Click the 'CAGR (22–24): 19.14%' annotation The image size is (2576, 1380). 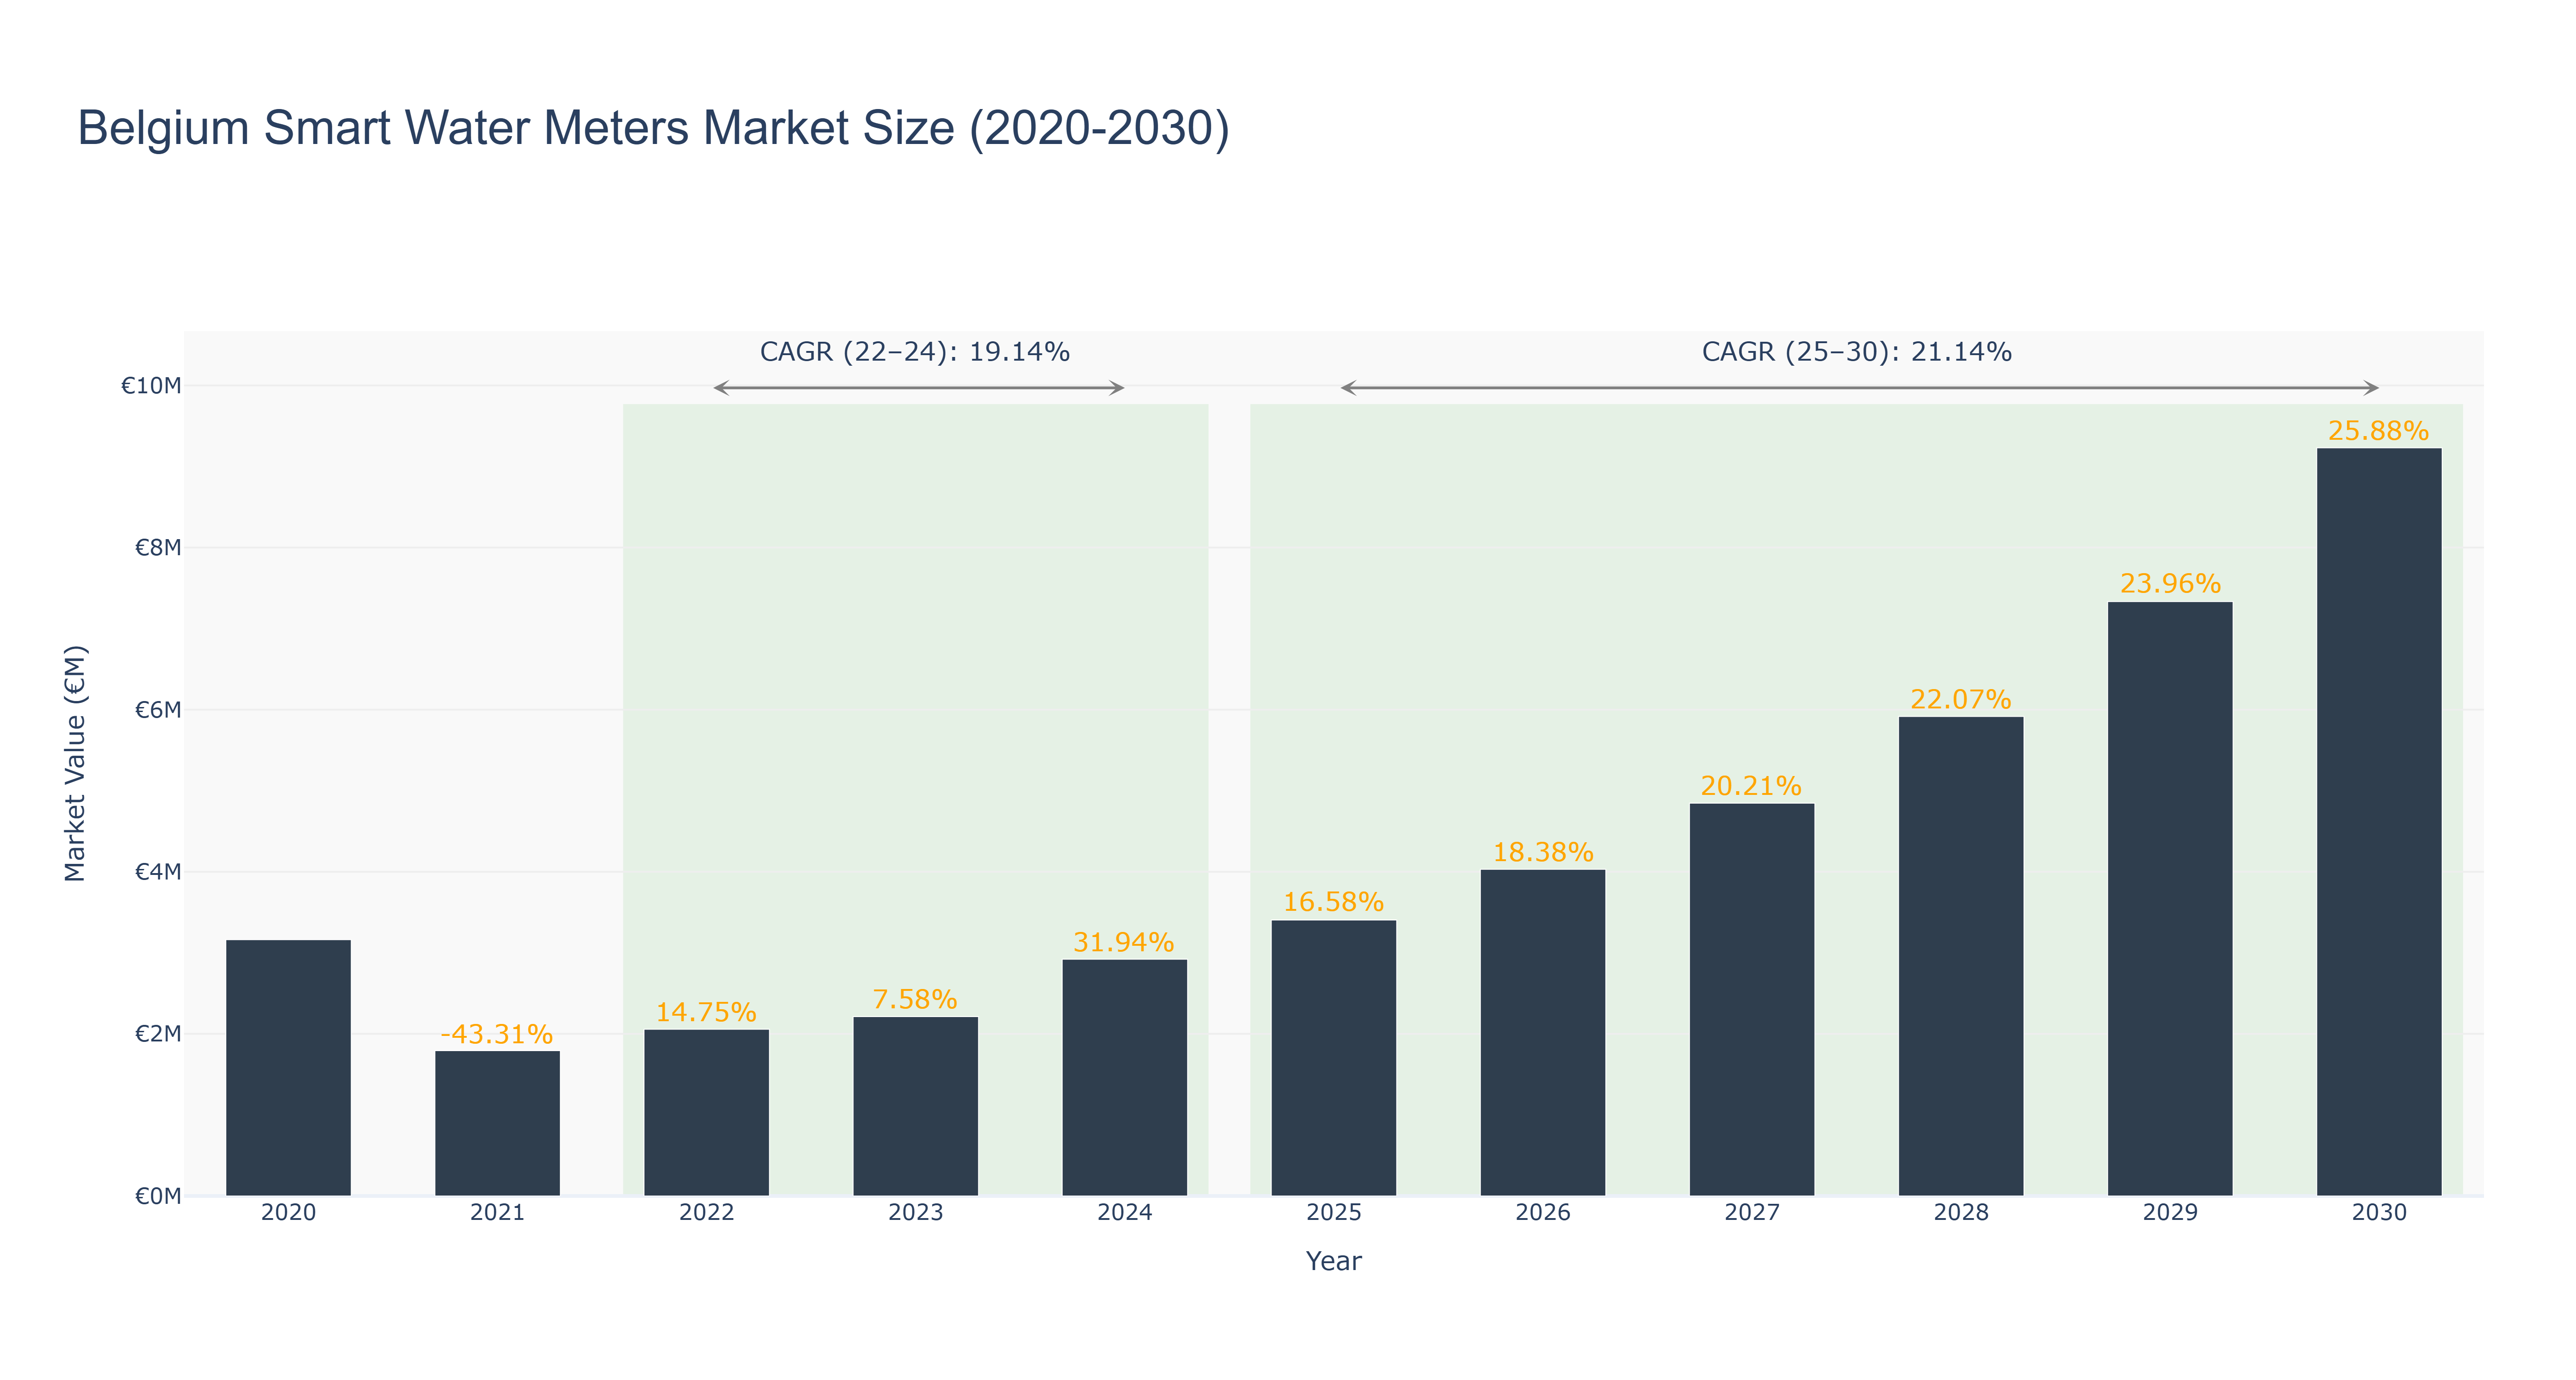click(915, 352)
